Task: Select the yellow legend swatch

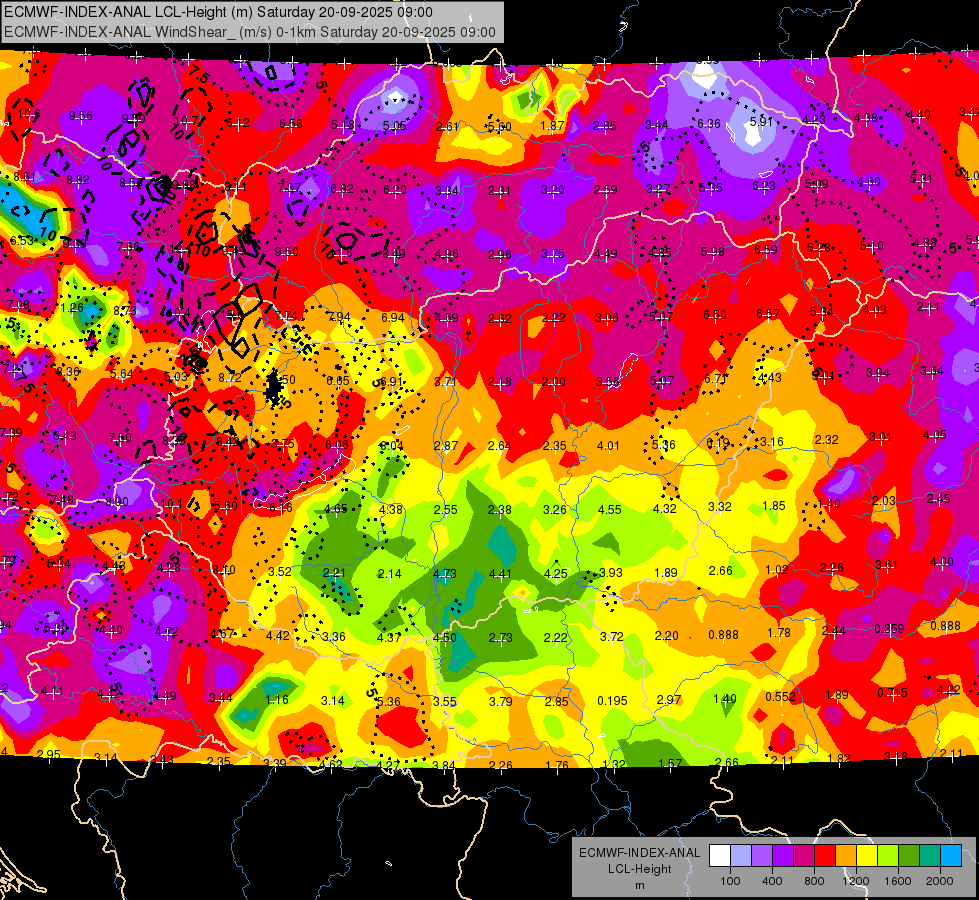Action: point(867,856)
